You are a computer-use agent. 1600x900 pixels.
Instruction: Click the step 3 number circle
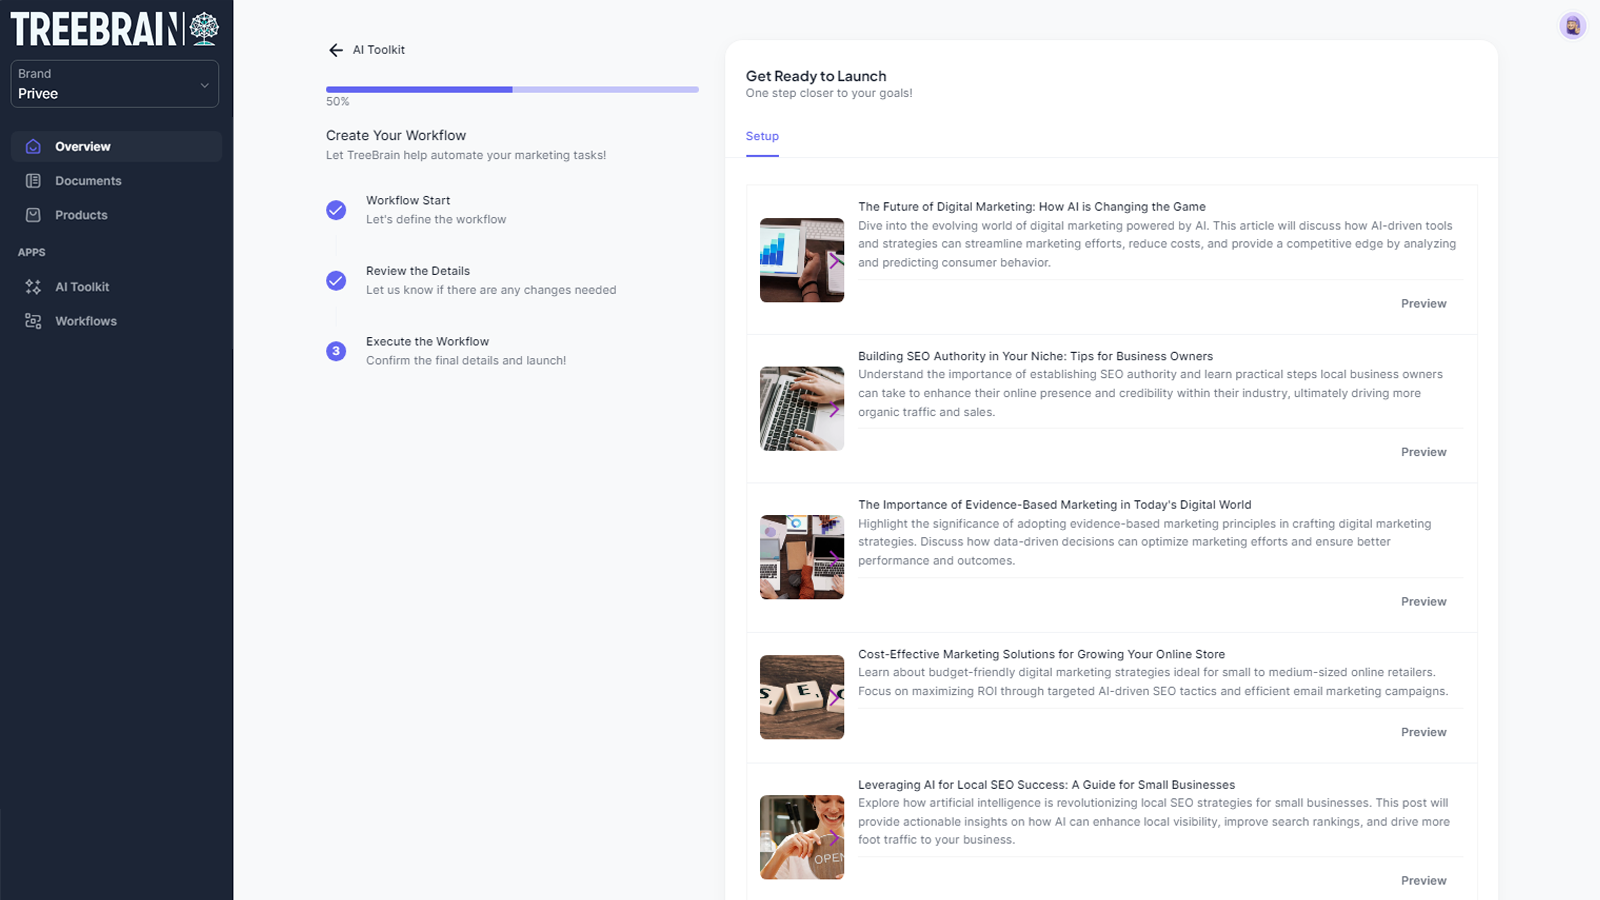[x=336, y=351]
